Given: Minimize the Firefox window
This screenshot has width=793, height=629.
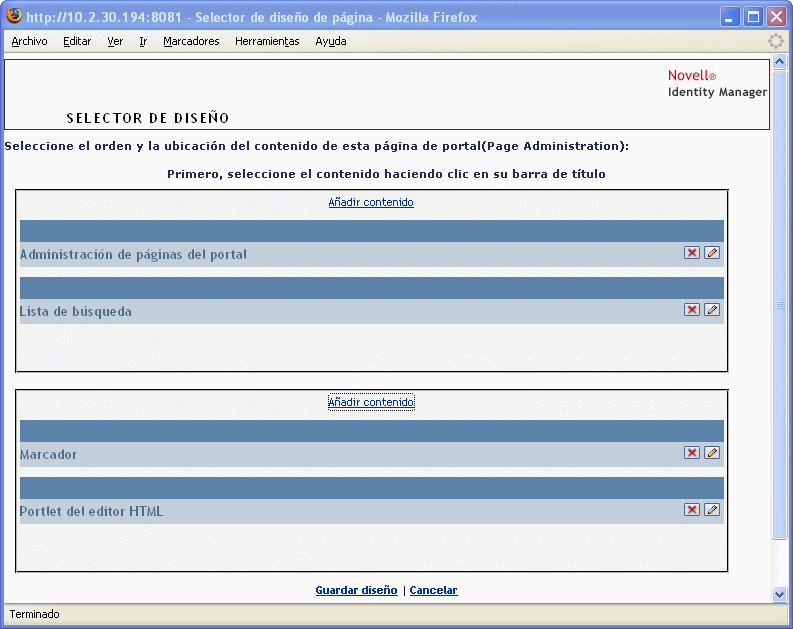Looking at the screenshot, I should (x=729, y=17).
